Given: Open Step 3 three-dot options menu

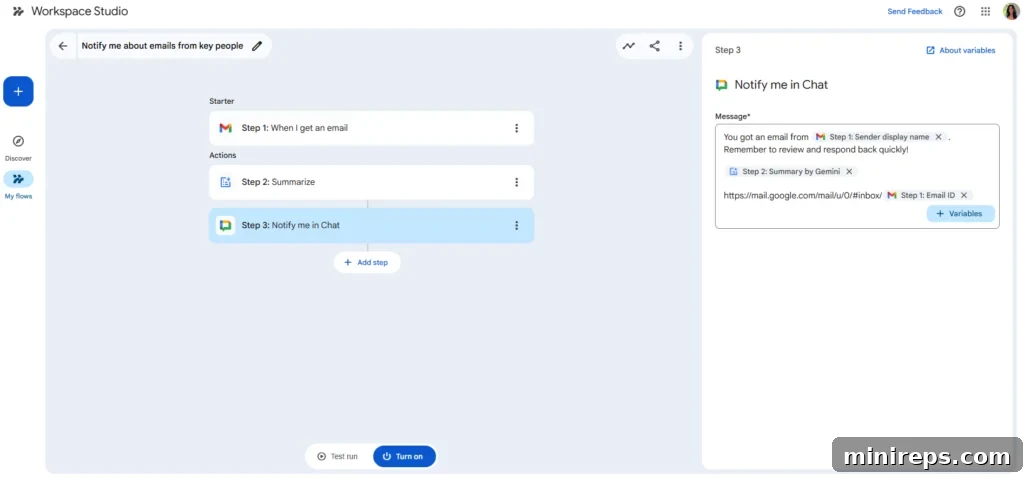Looking at the screenshot, I should (517, 225).
